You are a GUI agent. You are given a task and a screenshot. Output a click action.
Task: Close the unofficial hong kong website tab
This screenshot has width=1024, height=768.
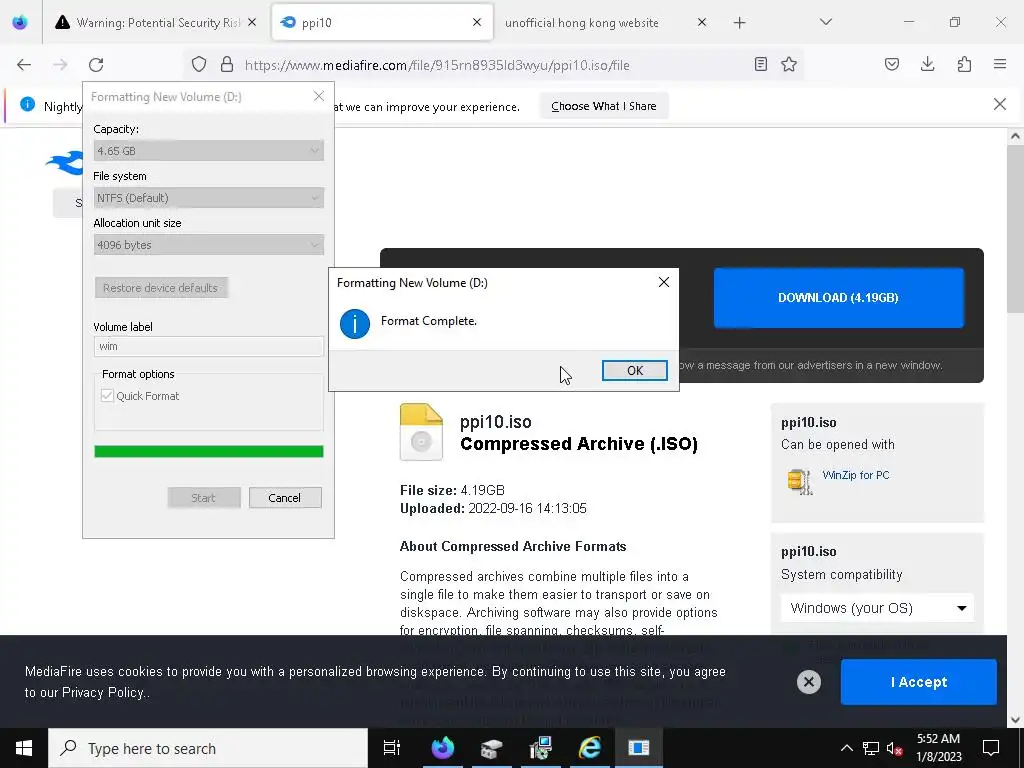click(701, 22)
